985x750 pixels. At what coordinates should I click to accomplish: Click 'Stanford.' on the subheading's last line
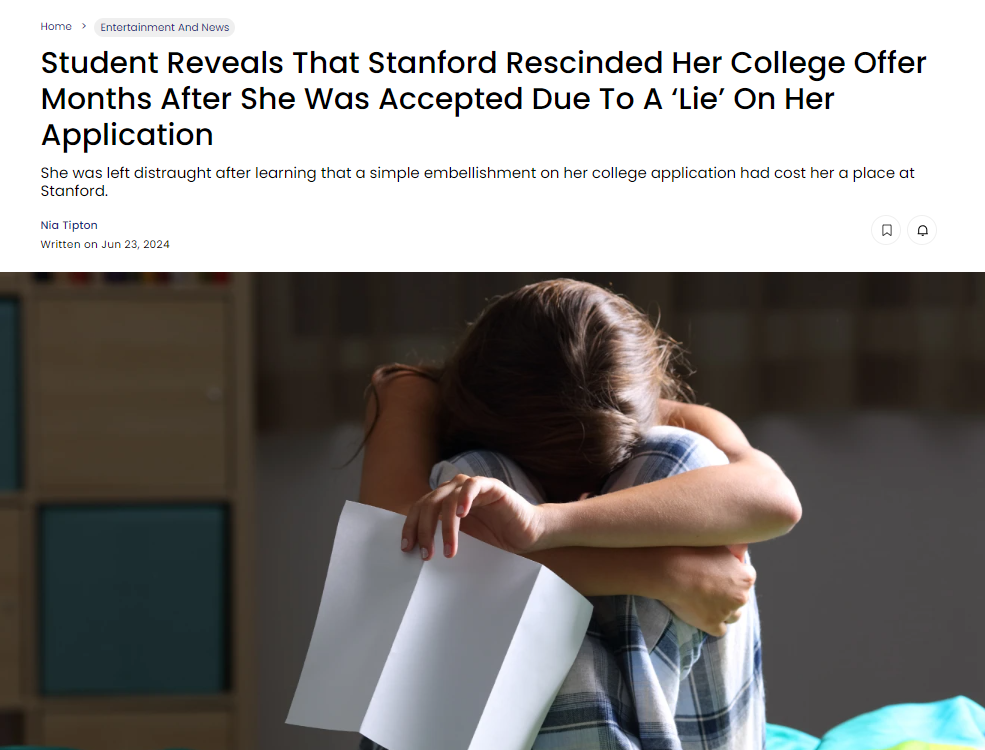74,191
